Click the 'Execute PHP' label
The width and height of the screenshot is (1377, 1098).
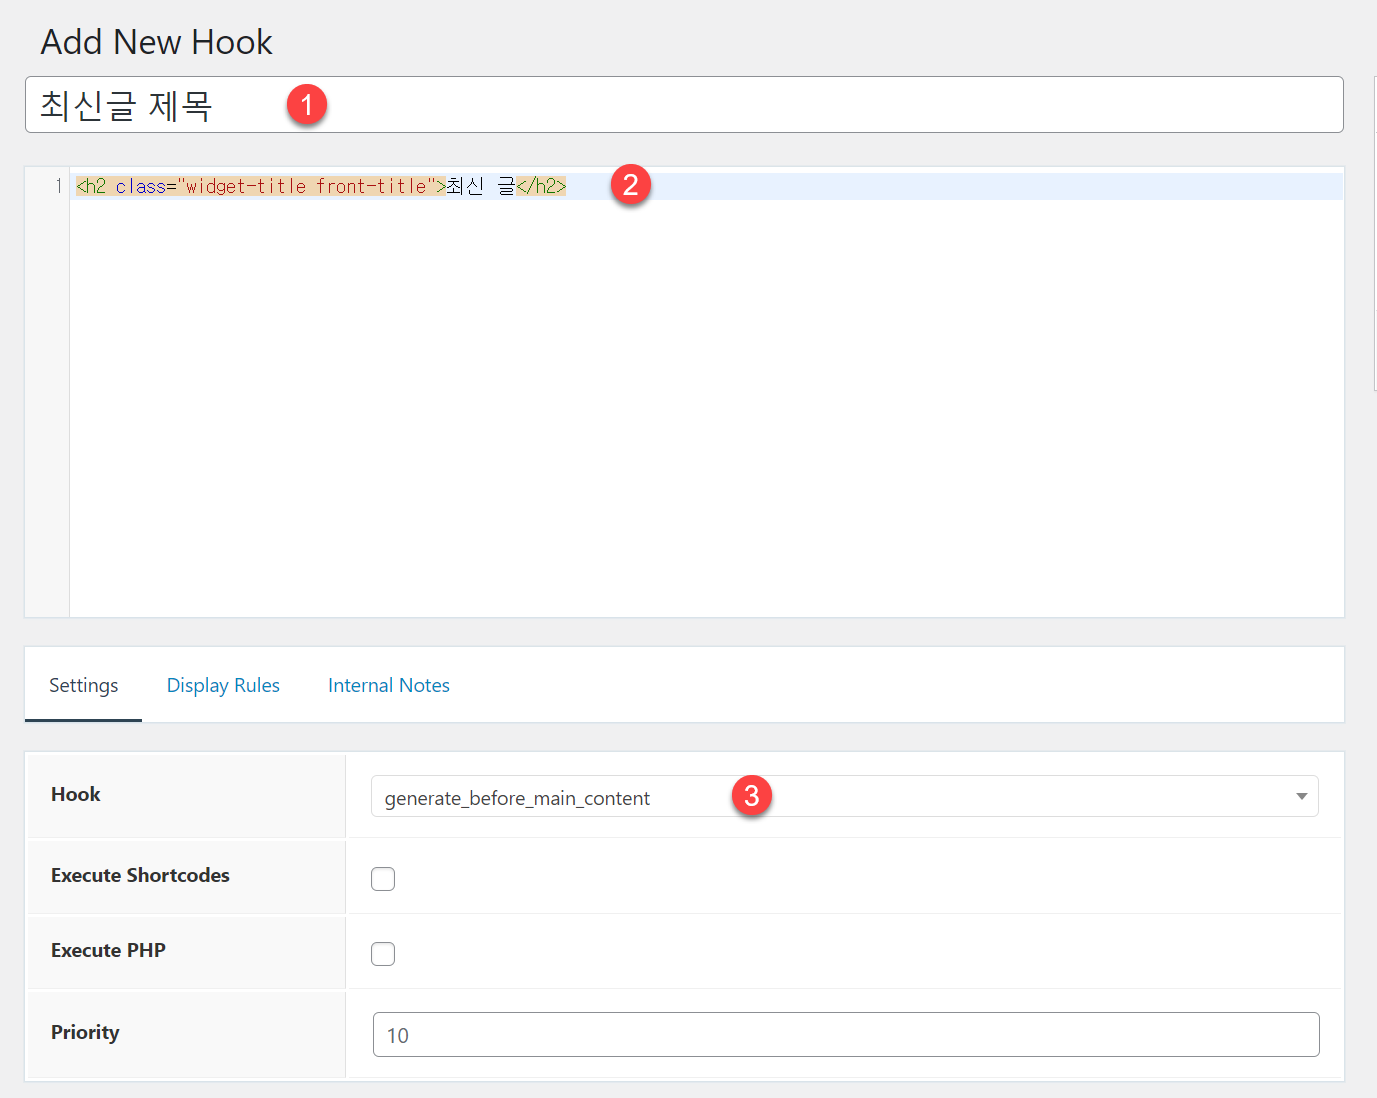[108, 950]
